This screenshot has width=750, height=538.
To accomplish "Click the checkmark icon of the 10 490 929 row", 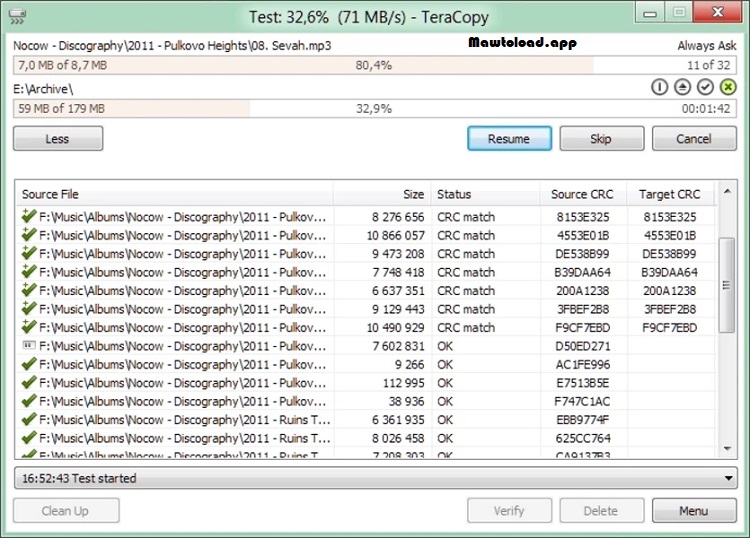I will (29, 327).
